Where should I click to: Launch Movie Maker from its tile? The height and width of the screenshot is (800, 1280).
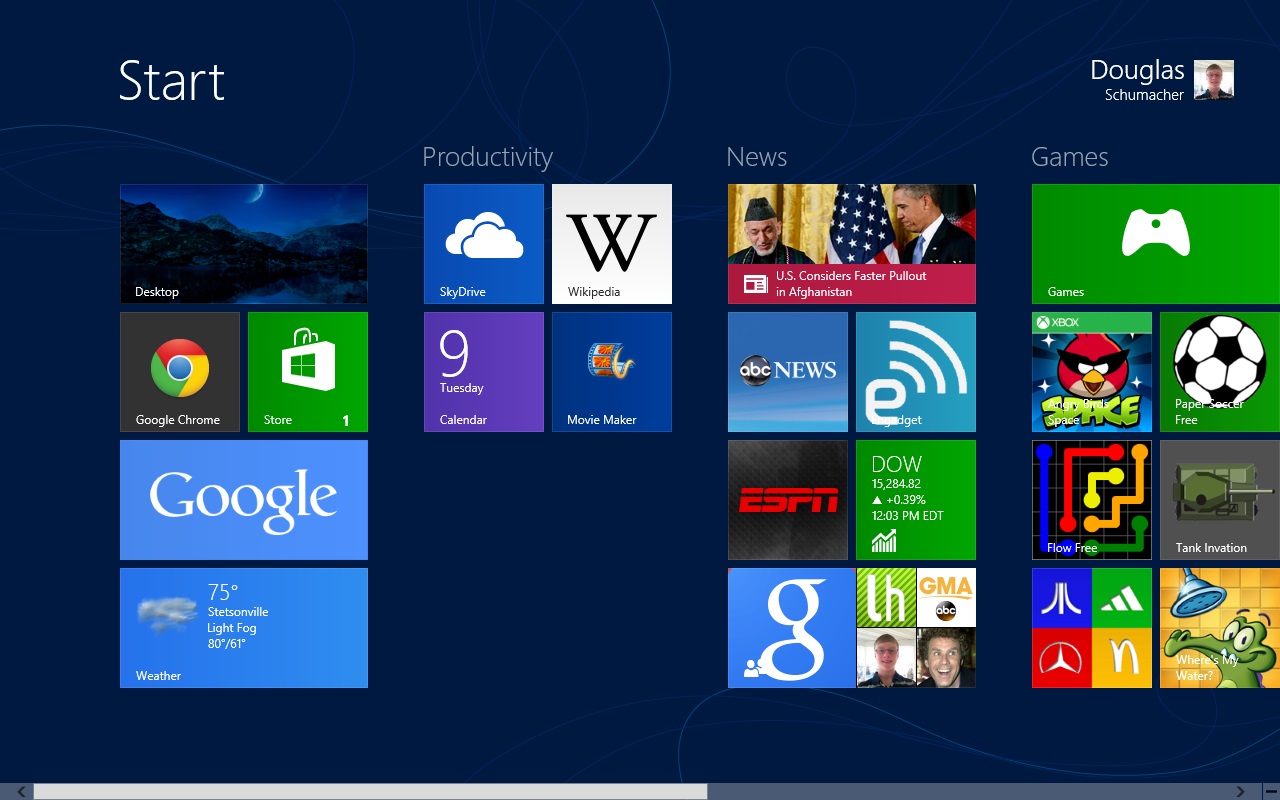point(612,372)
